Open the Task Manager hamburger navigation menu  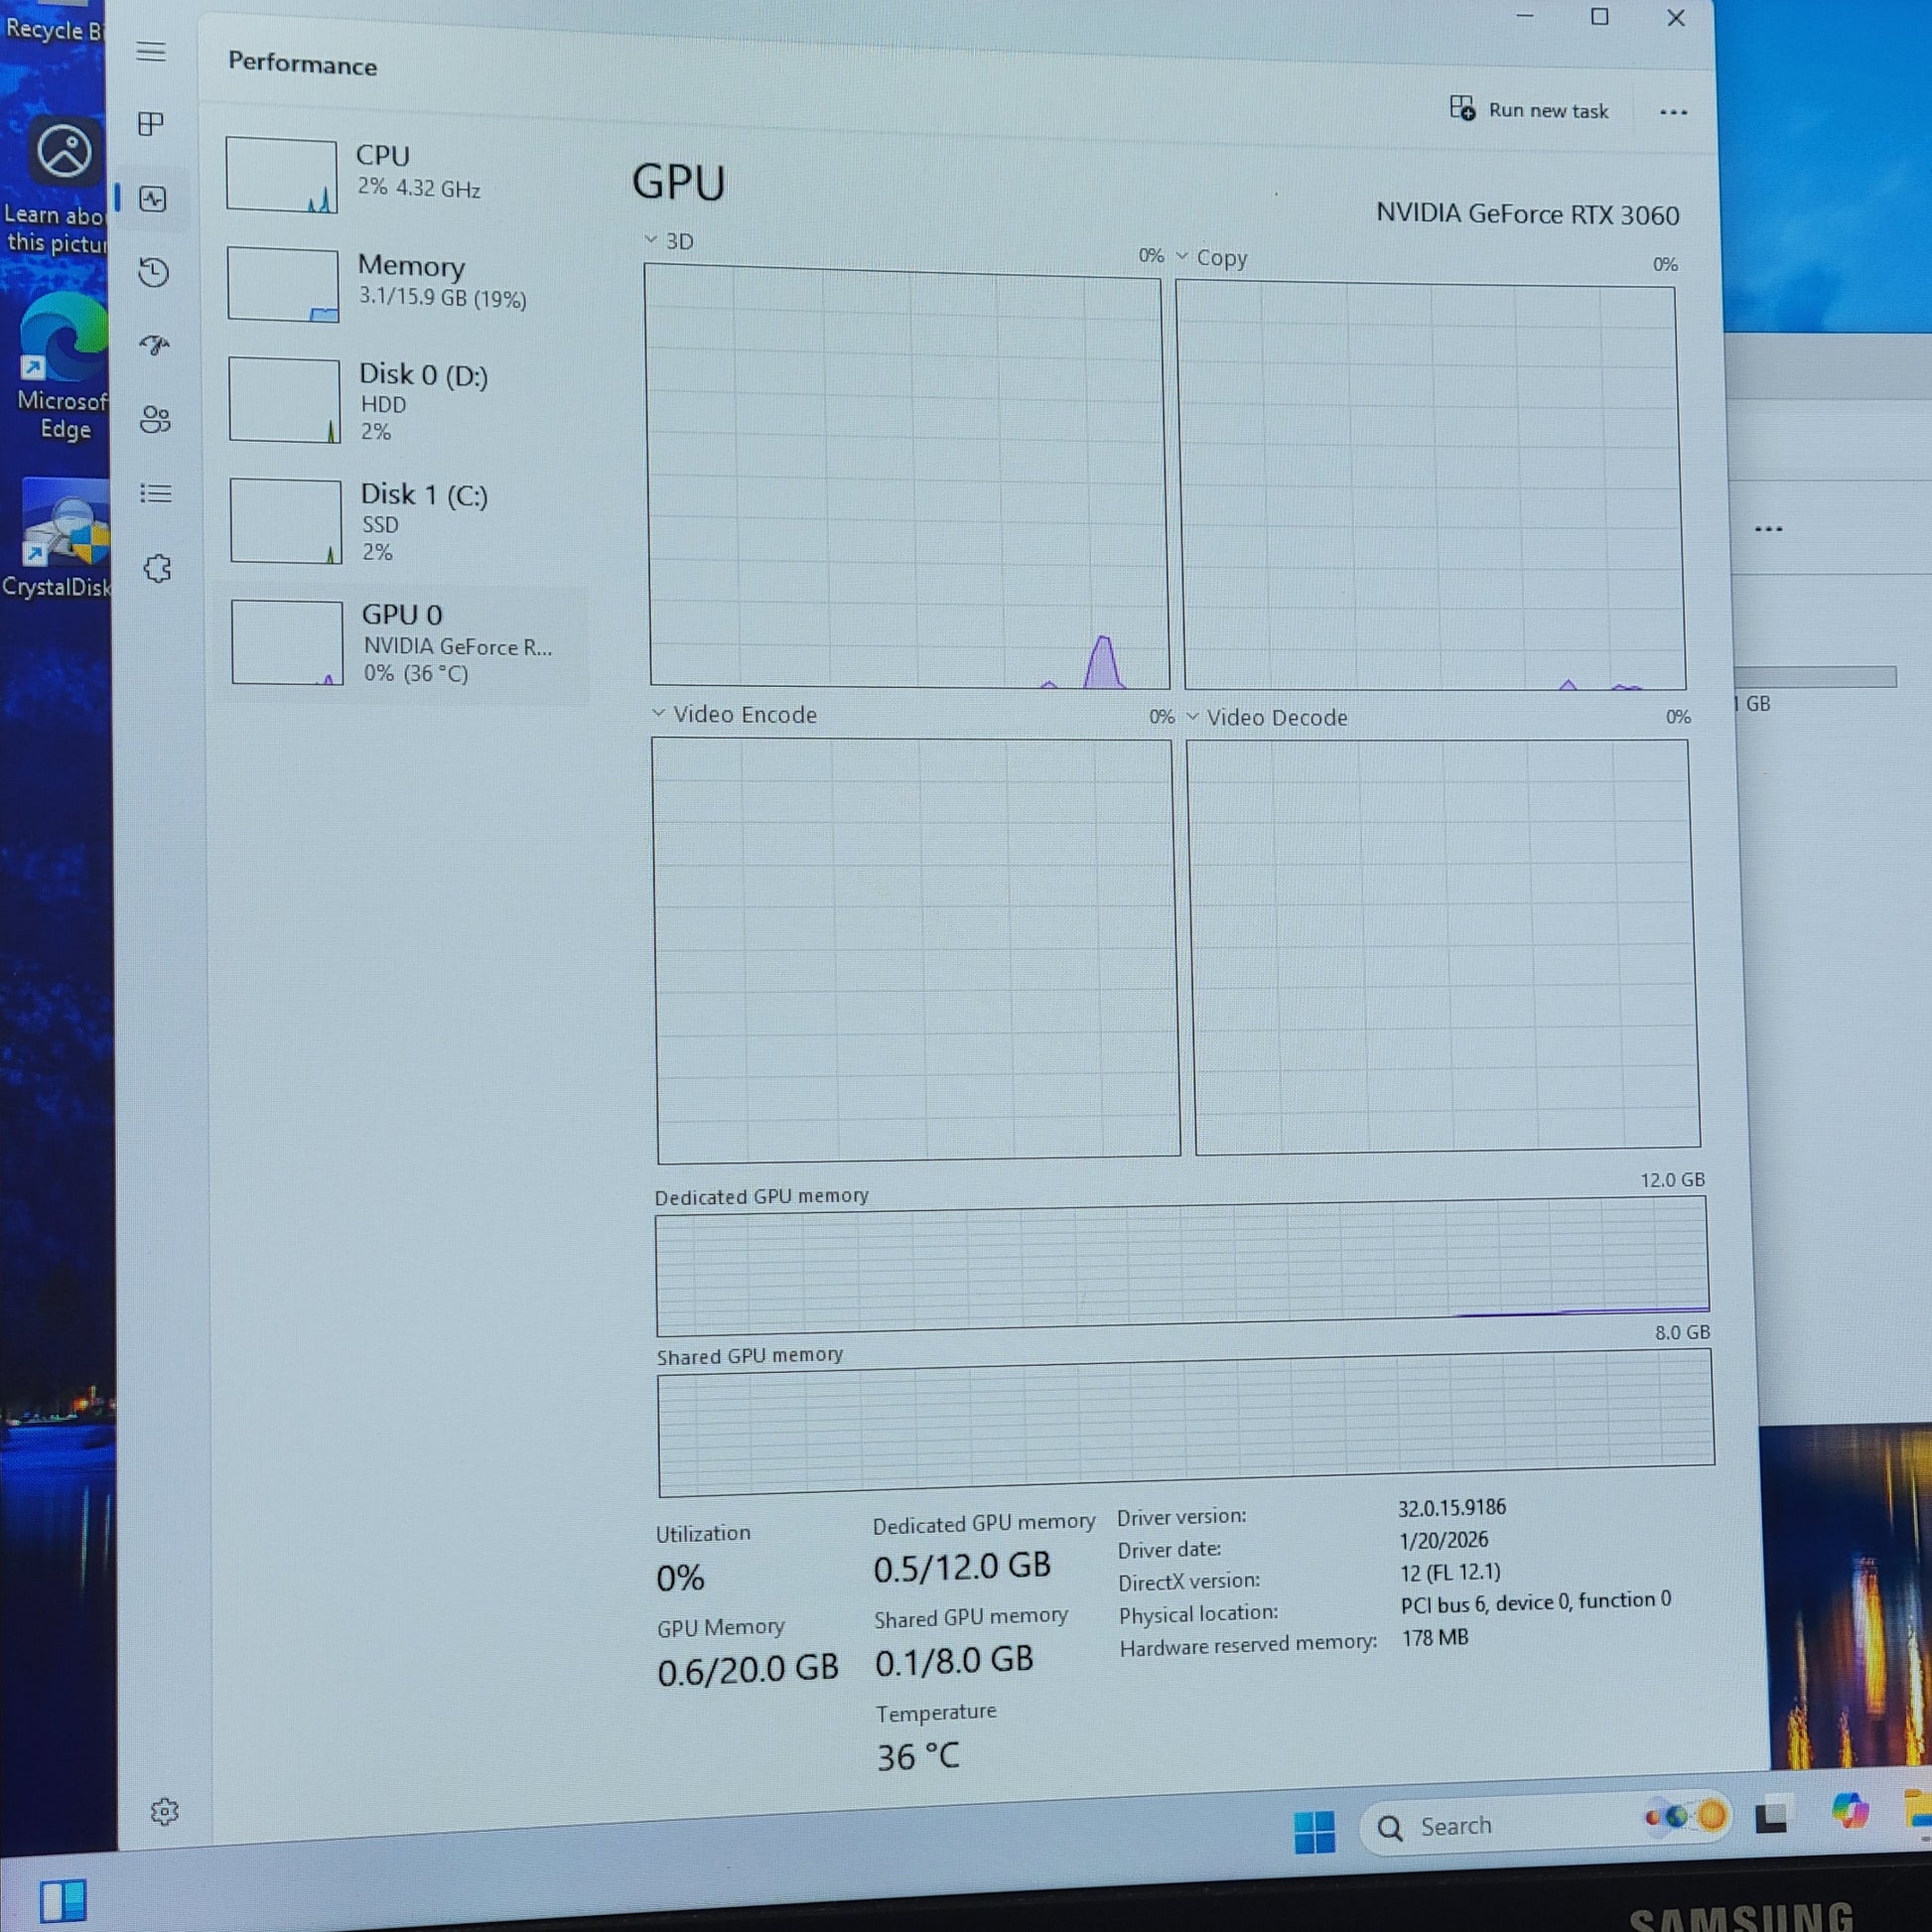click(151, 51)
